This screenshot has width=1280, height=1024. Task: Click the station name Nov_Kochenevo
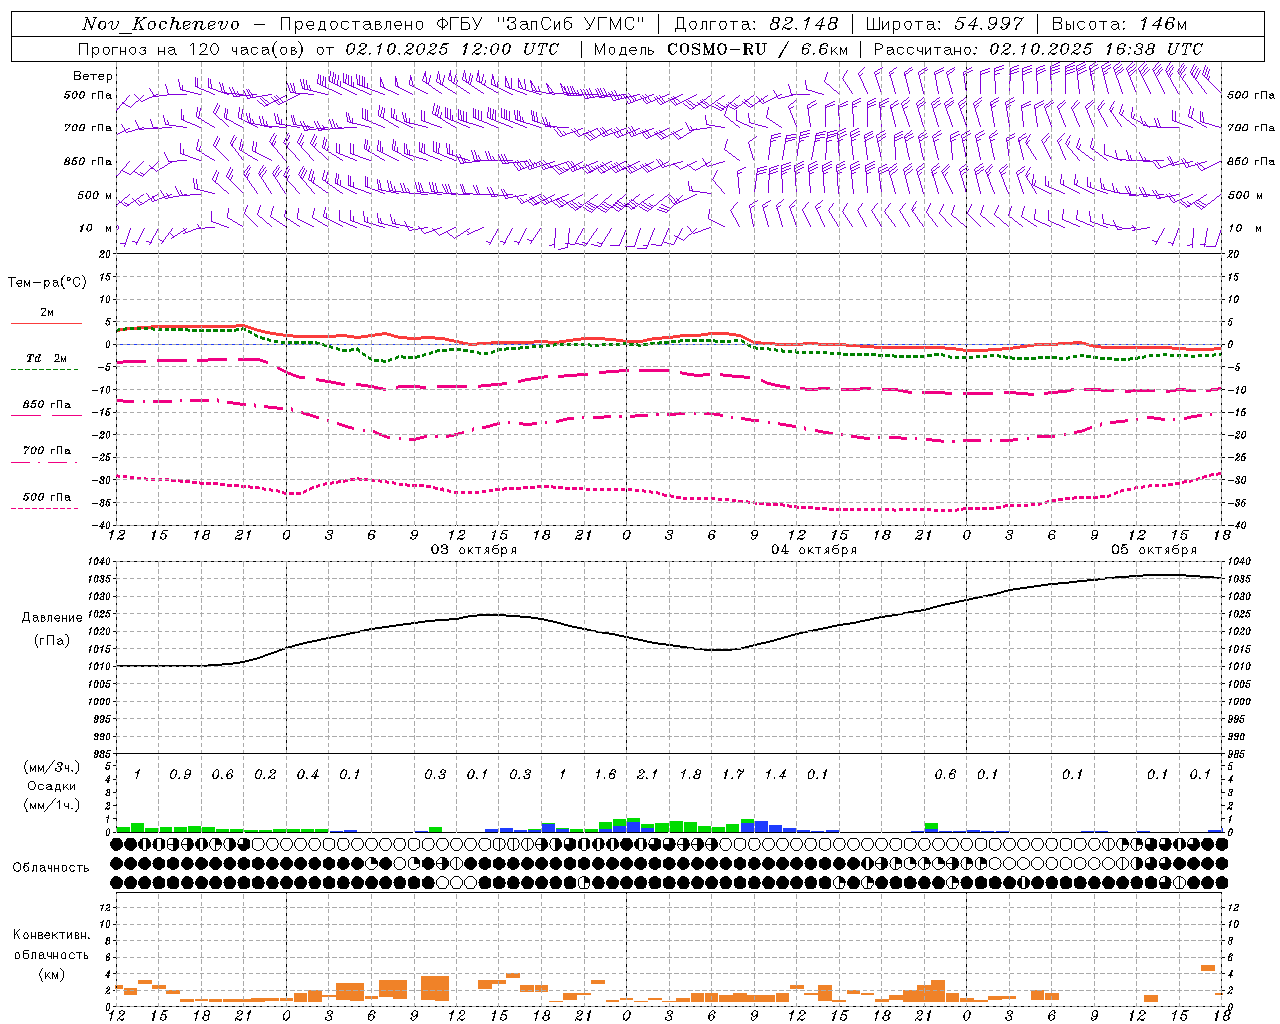(x=161, y=24)
